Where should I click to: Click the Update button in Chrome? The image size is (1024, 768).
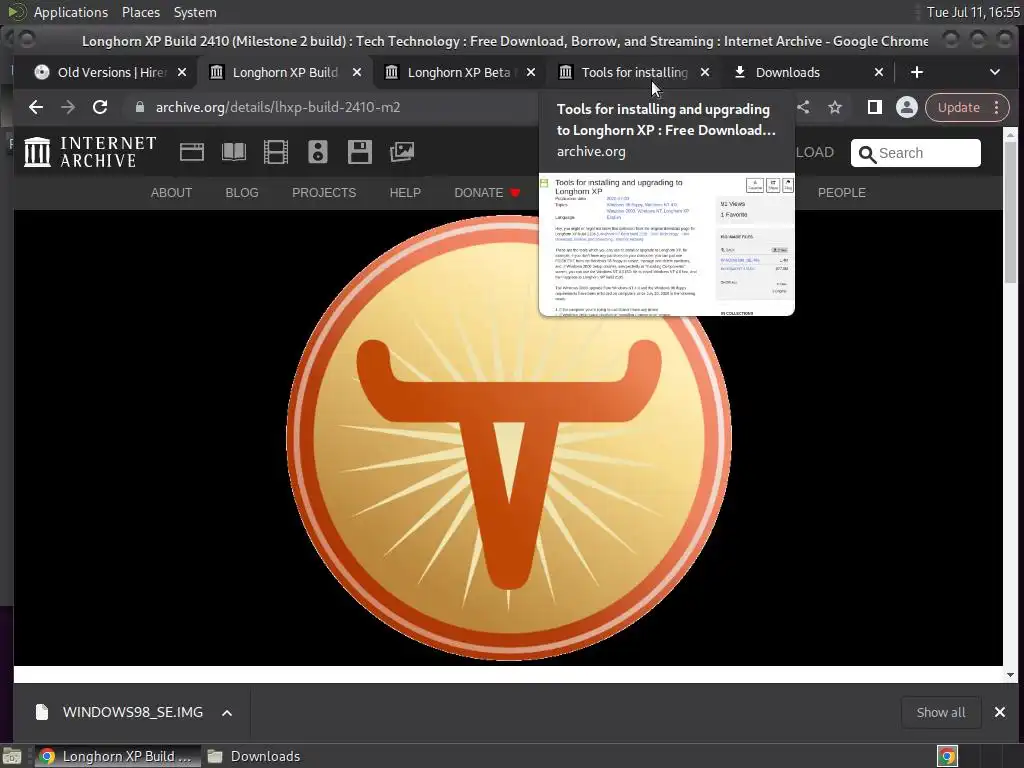(958, 107)
